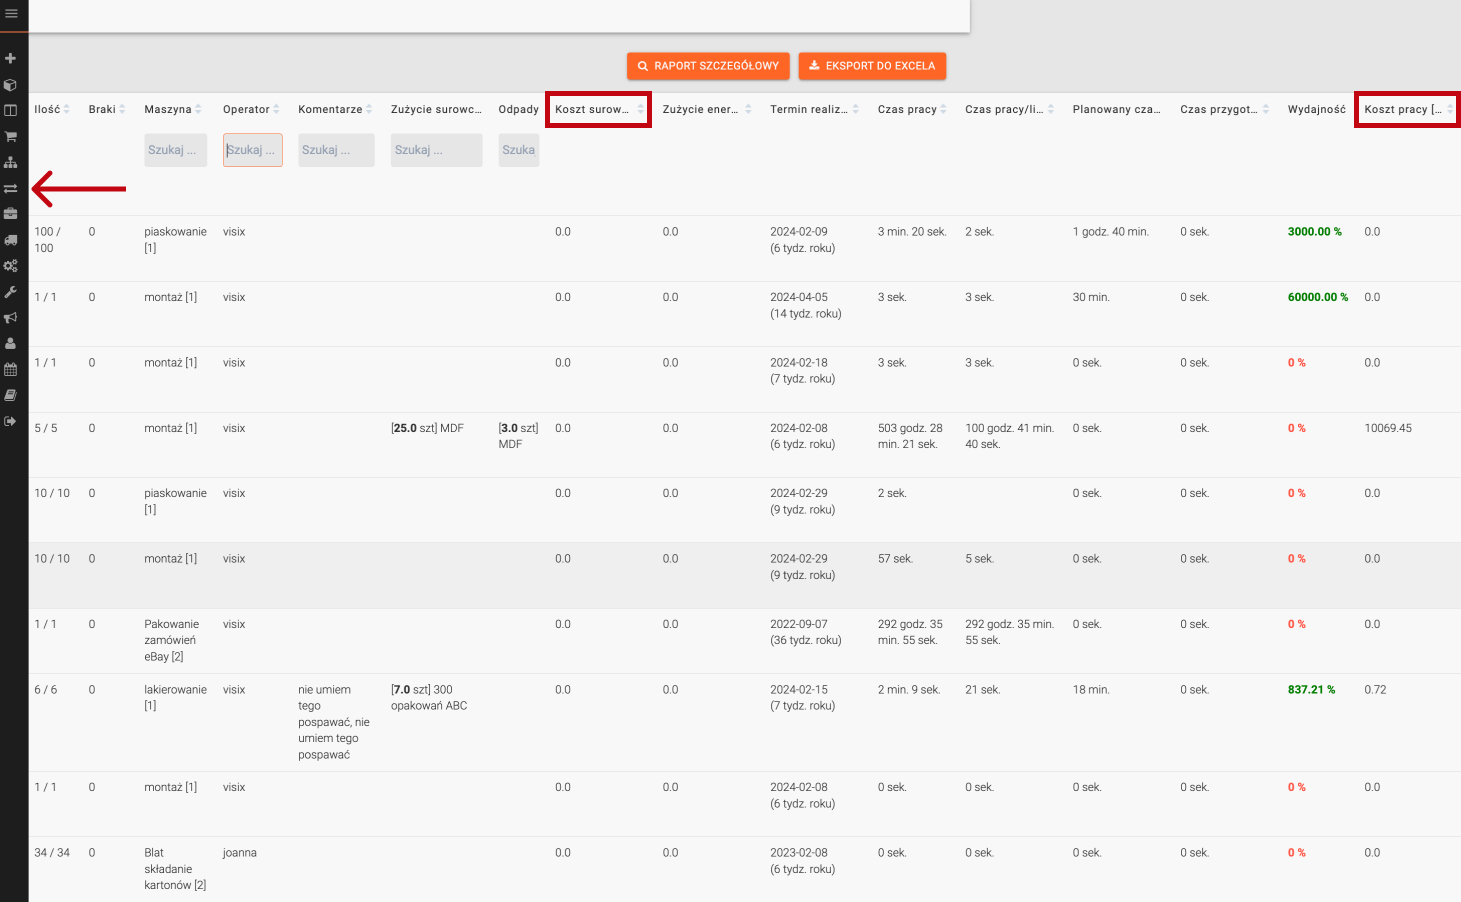The image size is (1461, 902).
Task: Click the Komentarze search input field
Action: (335, 150)
